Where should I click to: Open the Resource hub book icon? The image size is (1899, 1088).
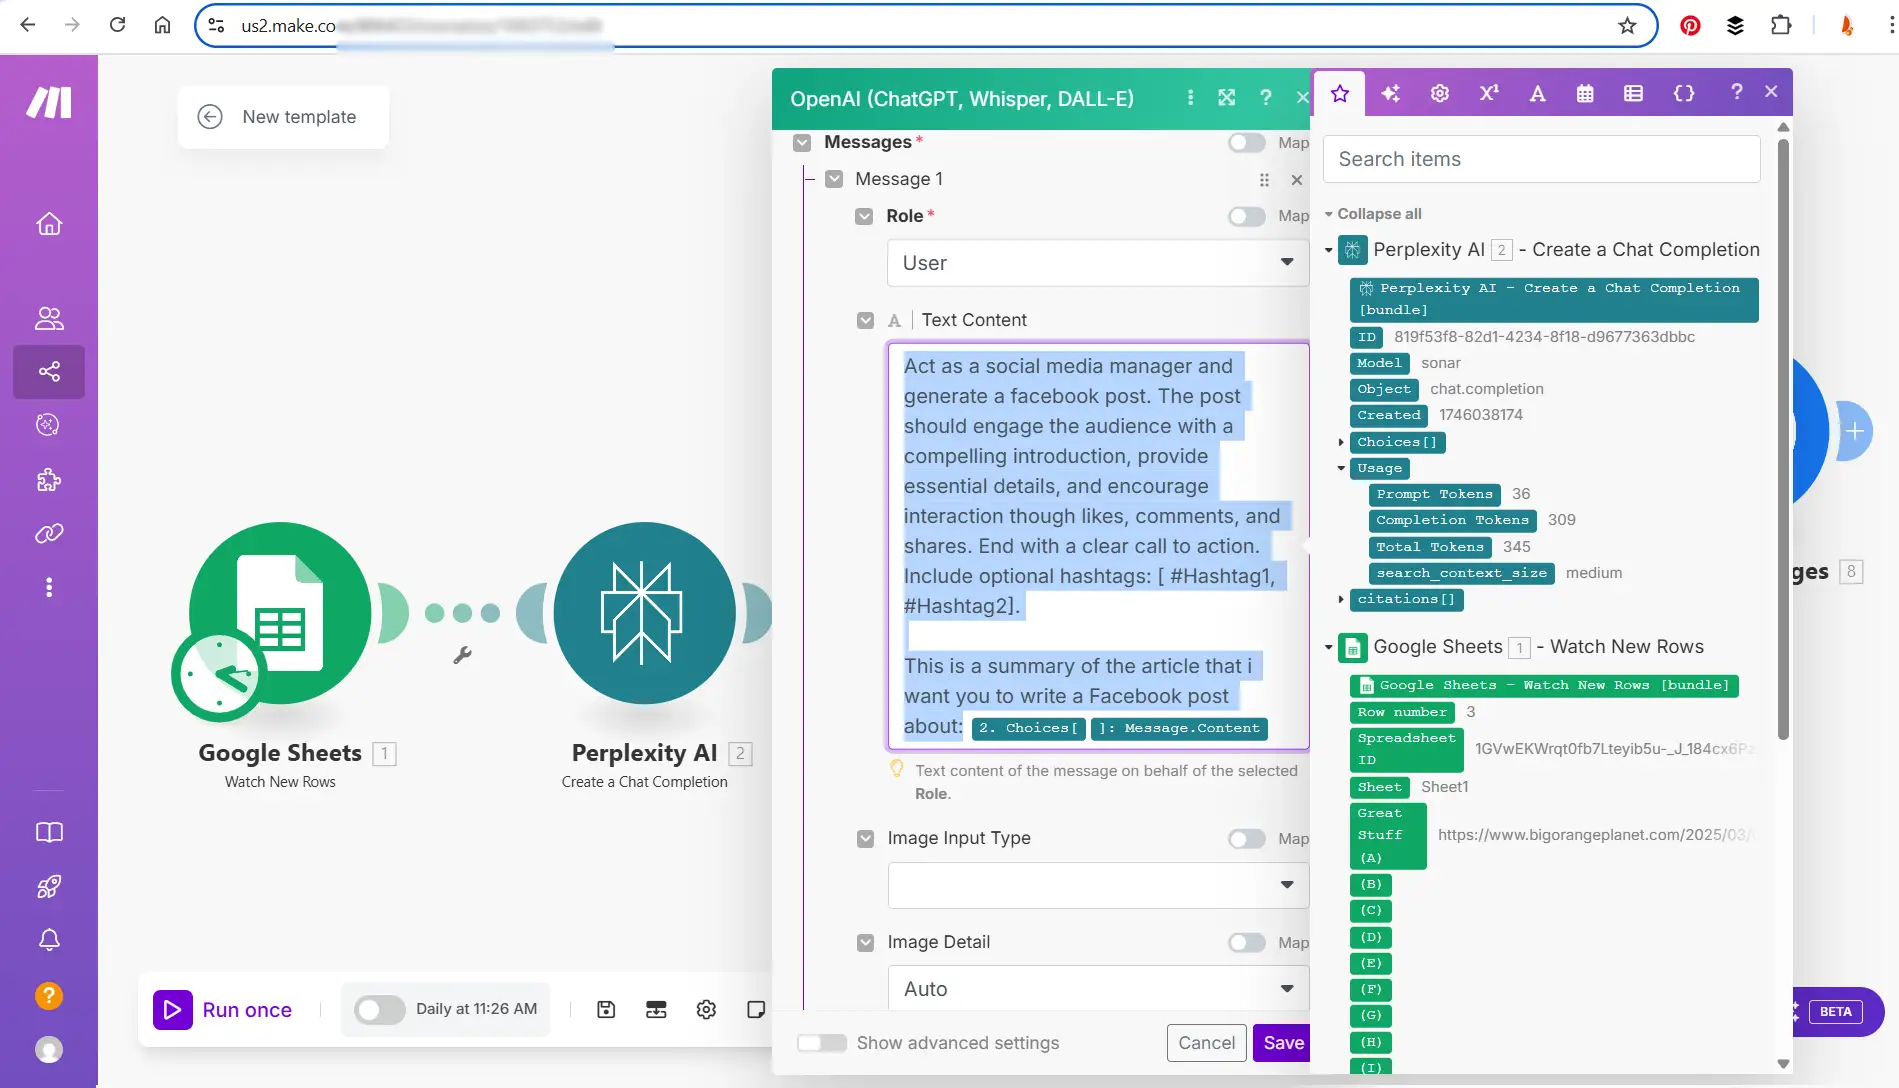pyautogui.click(x=49, y=832)
